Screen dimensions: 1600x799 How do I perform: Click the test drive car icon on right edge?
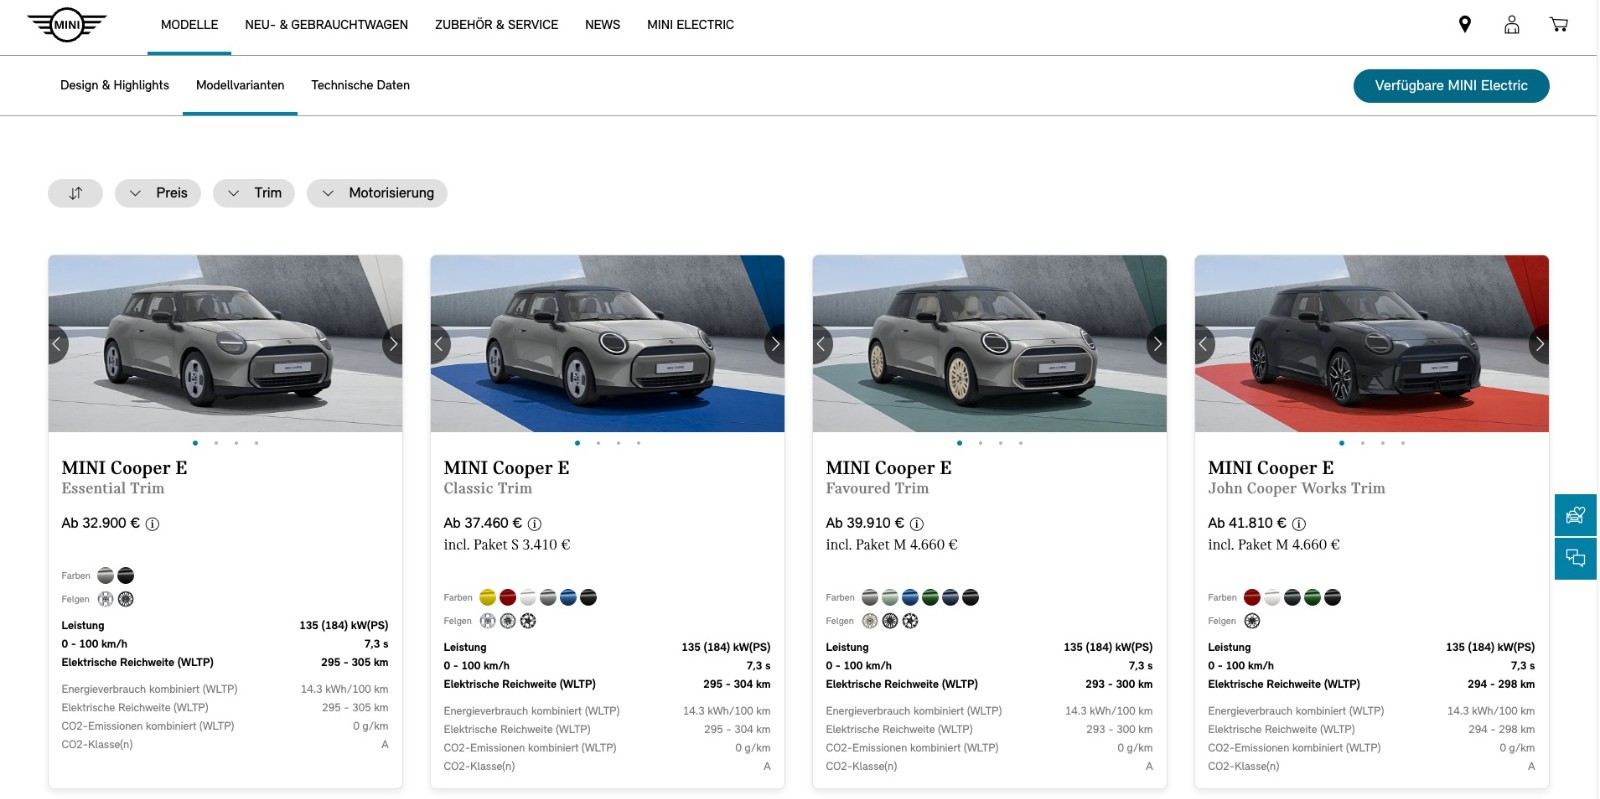(1576, 515)
